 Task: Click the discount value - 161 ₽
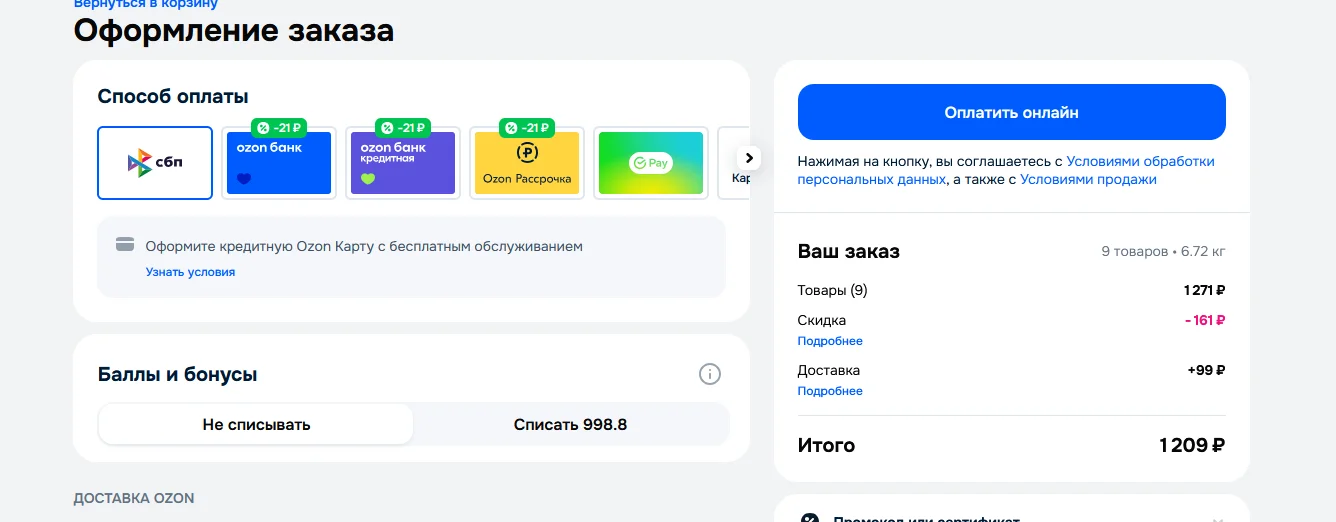1205,321
